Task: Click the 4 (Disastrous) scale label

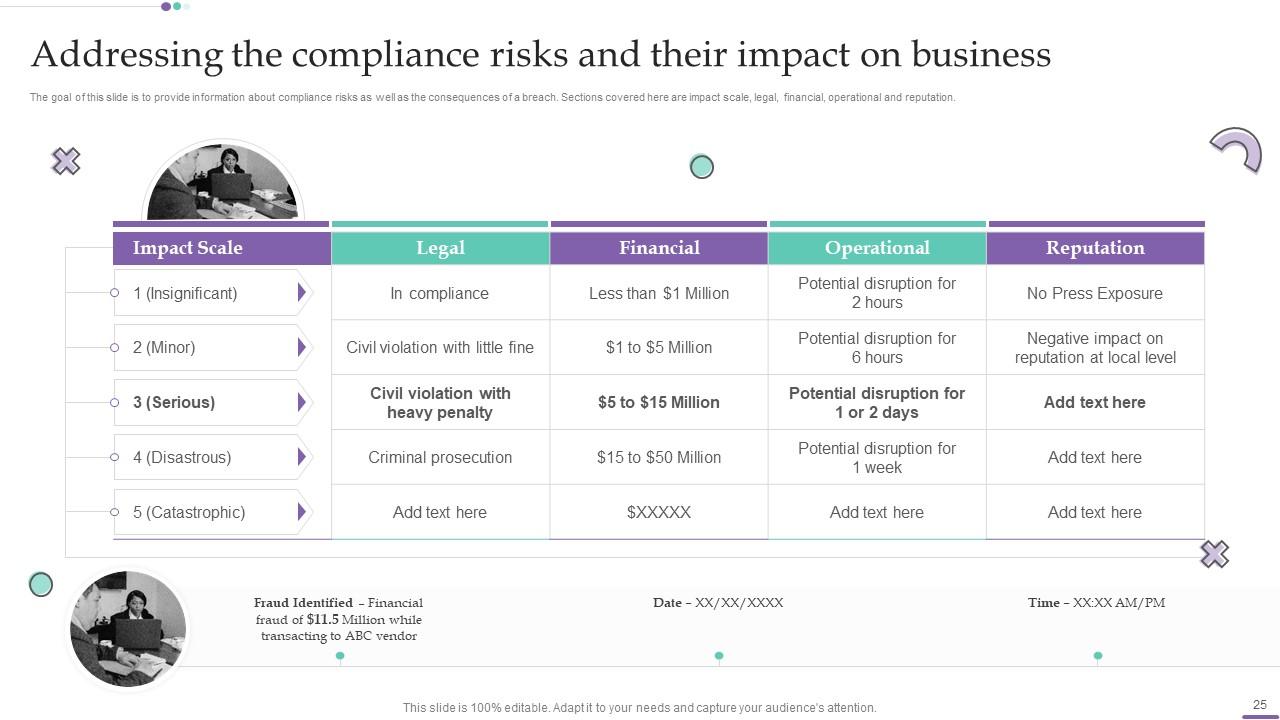Action: 182,457
